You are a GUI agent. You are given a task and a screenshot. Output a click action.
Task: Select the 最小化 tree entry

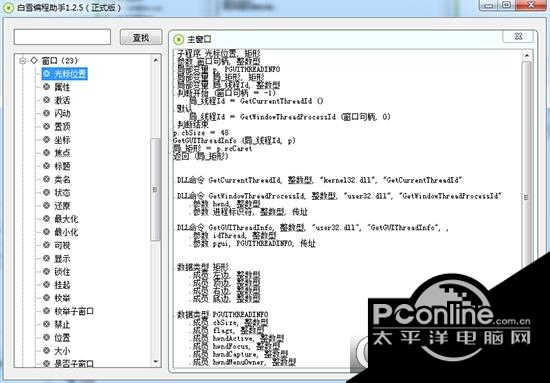[66, 232]
